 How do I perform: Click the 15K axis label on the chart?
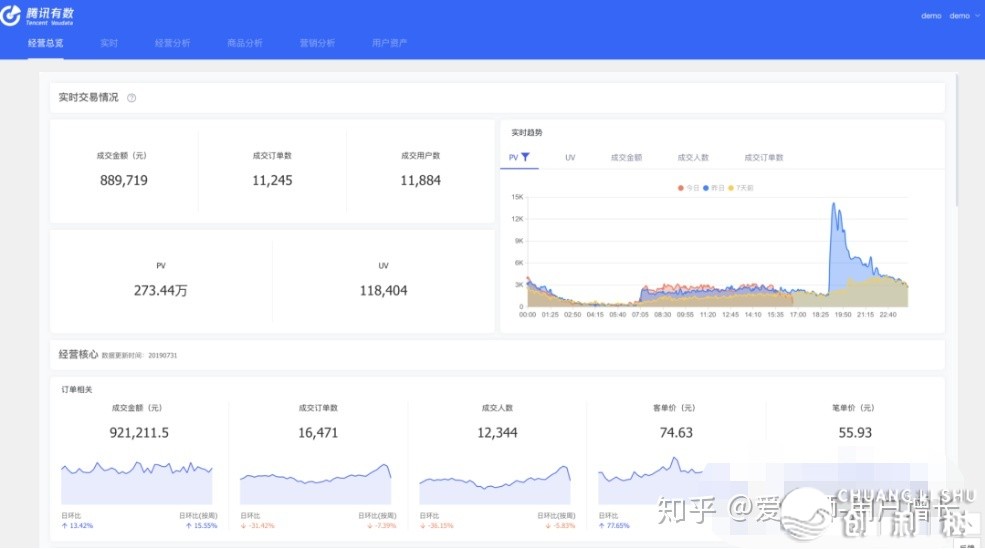(517, 197)
